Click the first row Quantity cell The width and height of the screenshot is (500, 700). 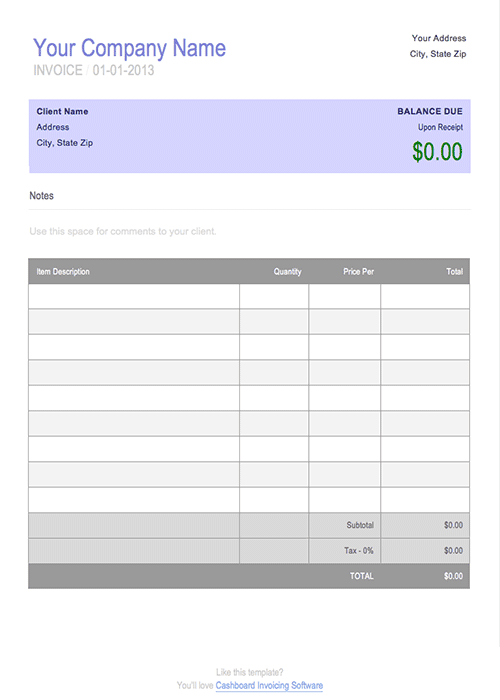coord(274,296)
